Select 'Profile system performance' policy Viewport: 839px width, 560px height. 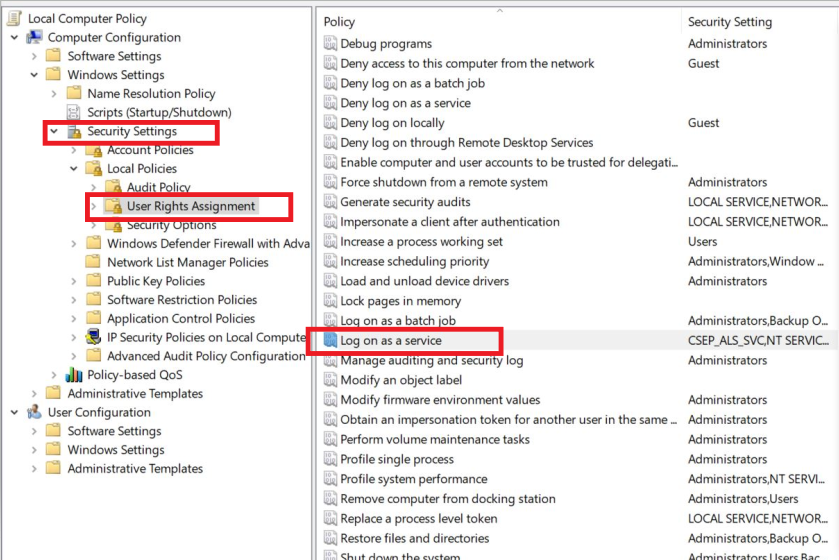414,479
